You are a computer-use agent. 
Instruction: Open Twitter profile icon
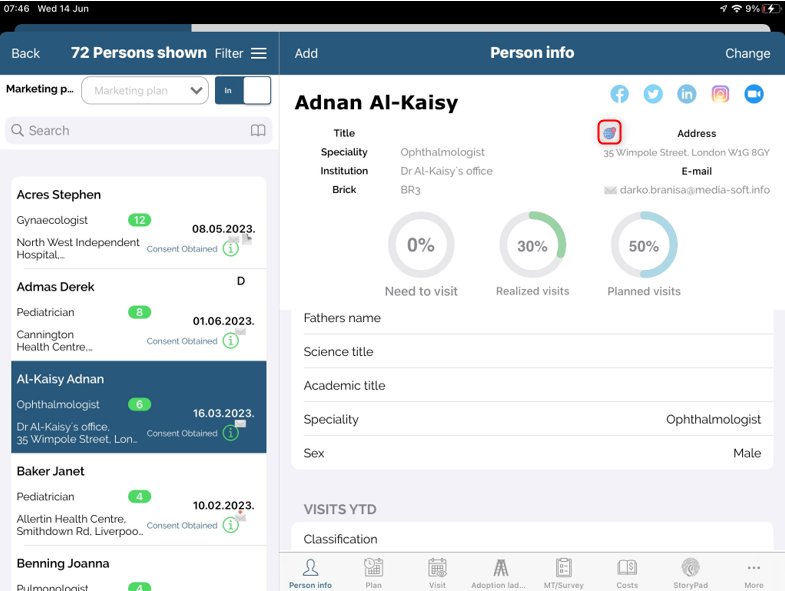coord(653,94)
